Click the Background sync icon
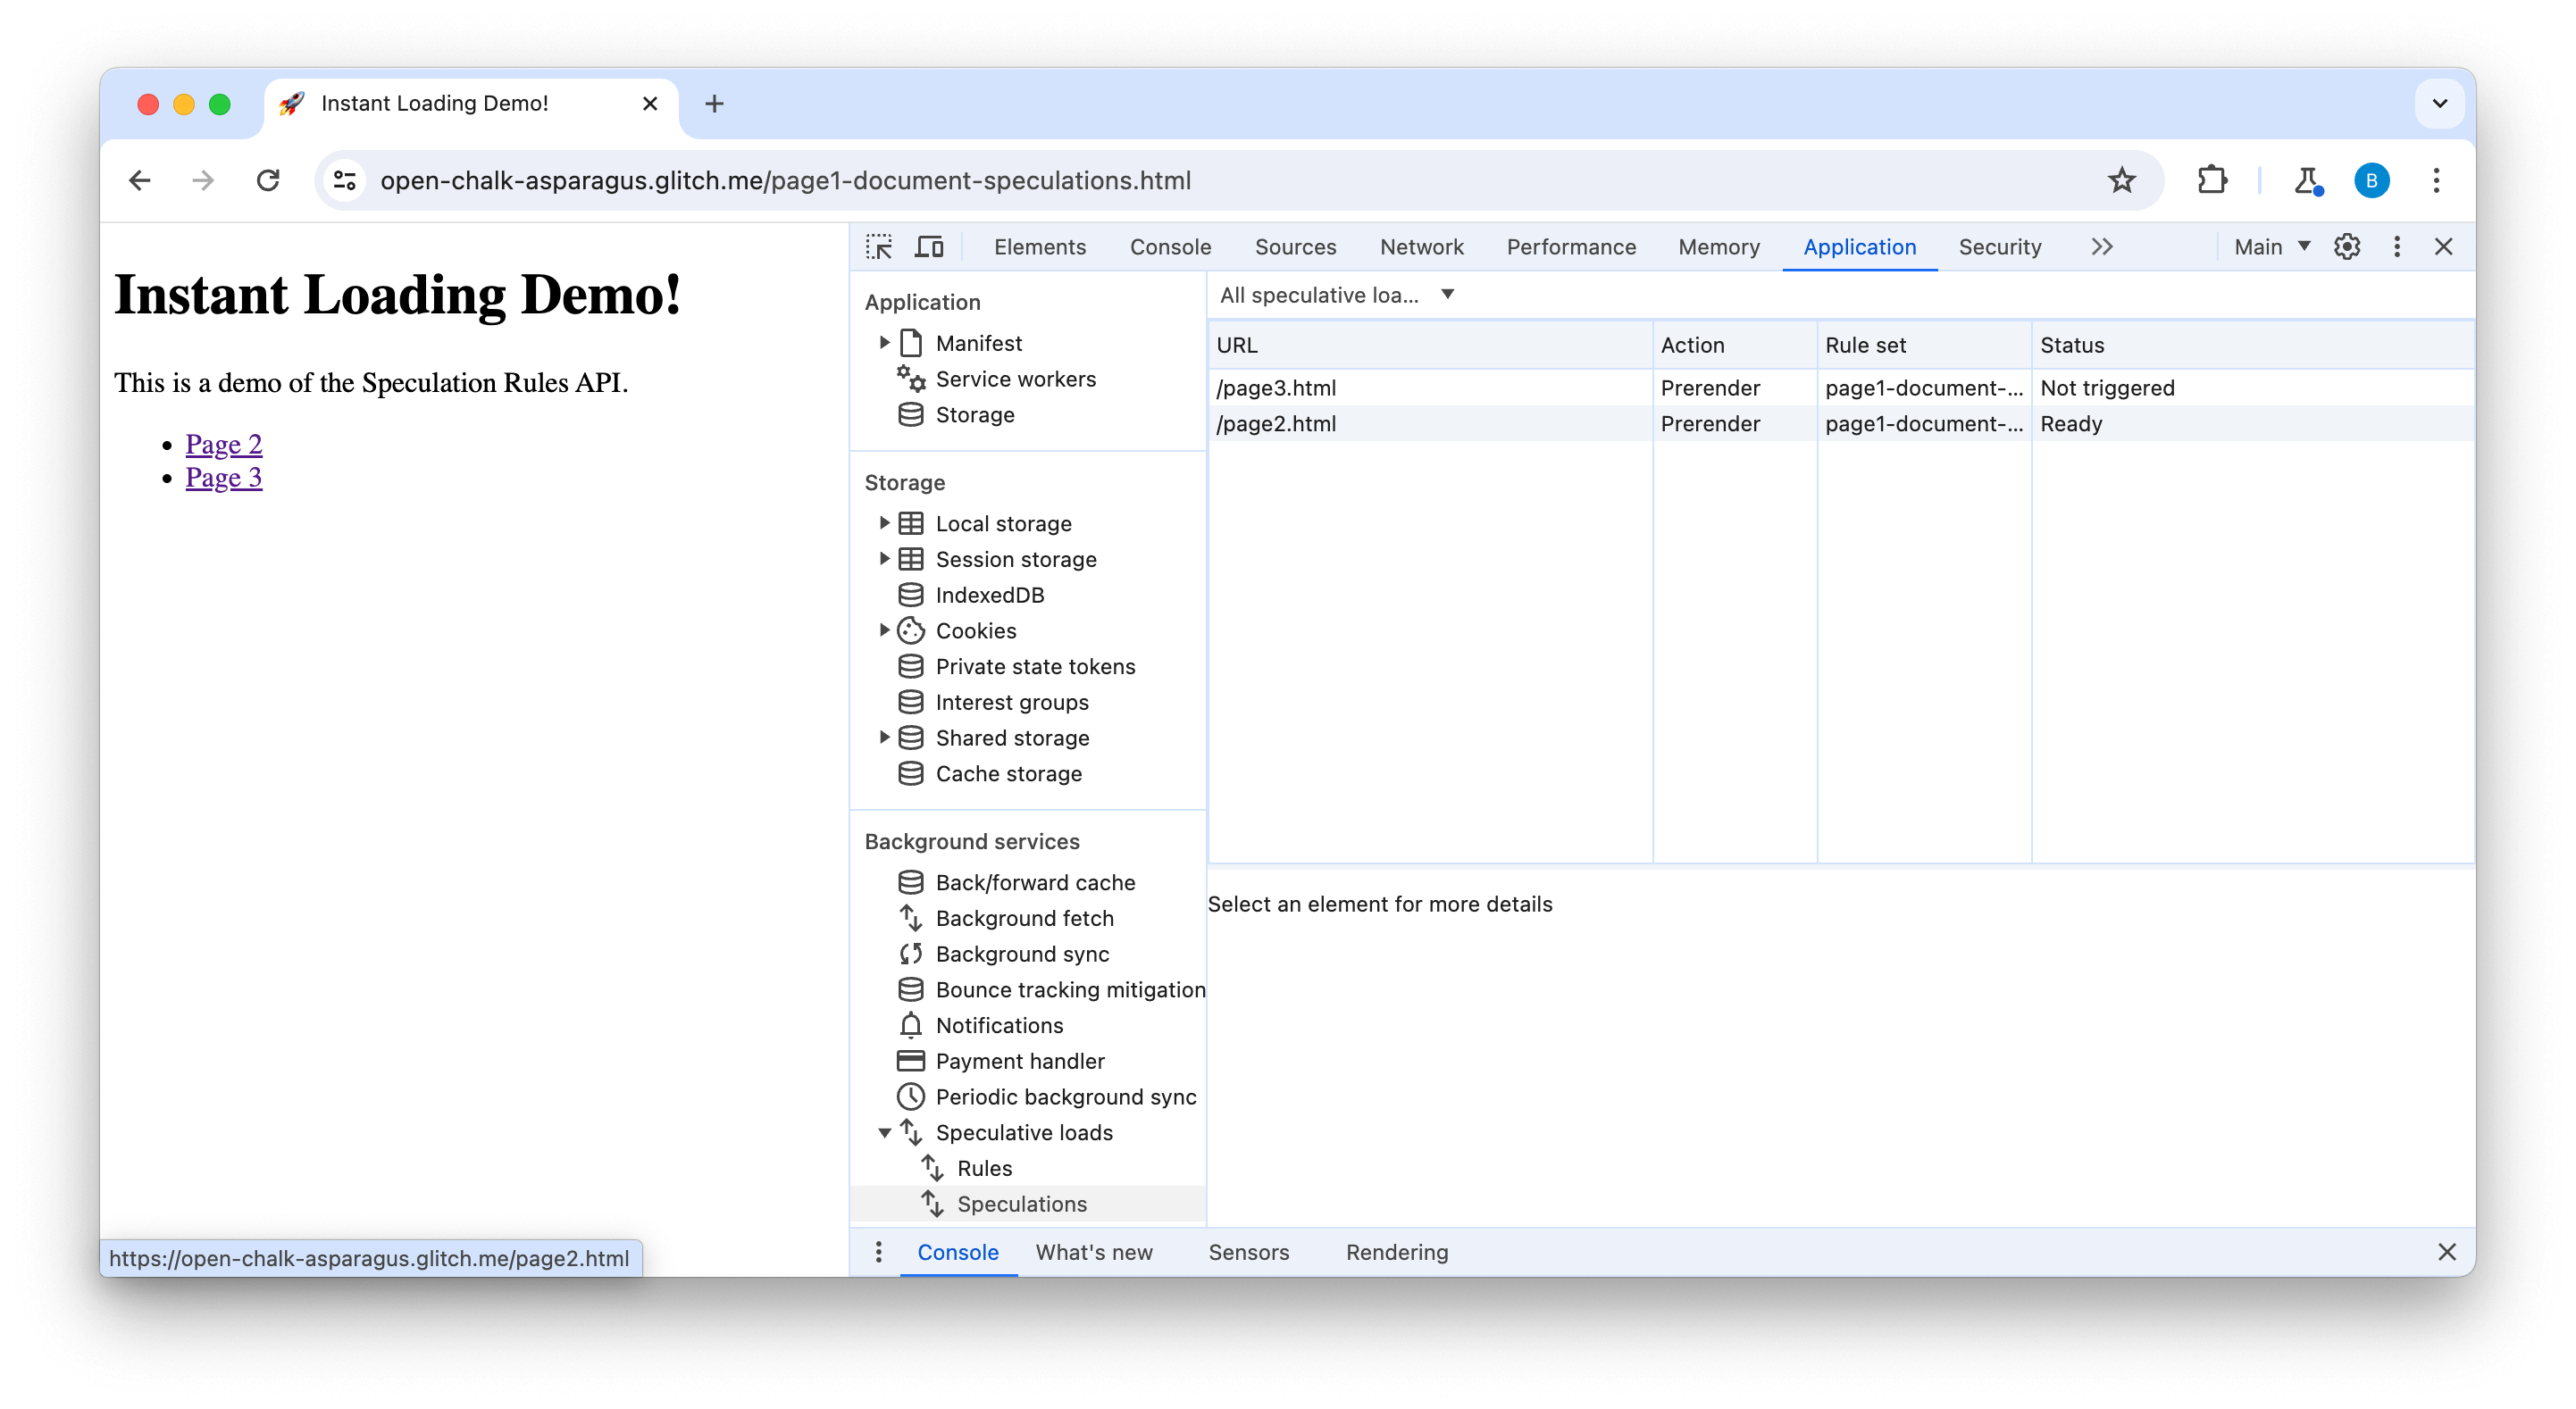 click(911, 953)
